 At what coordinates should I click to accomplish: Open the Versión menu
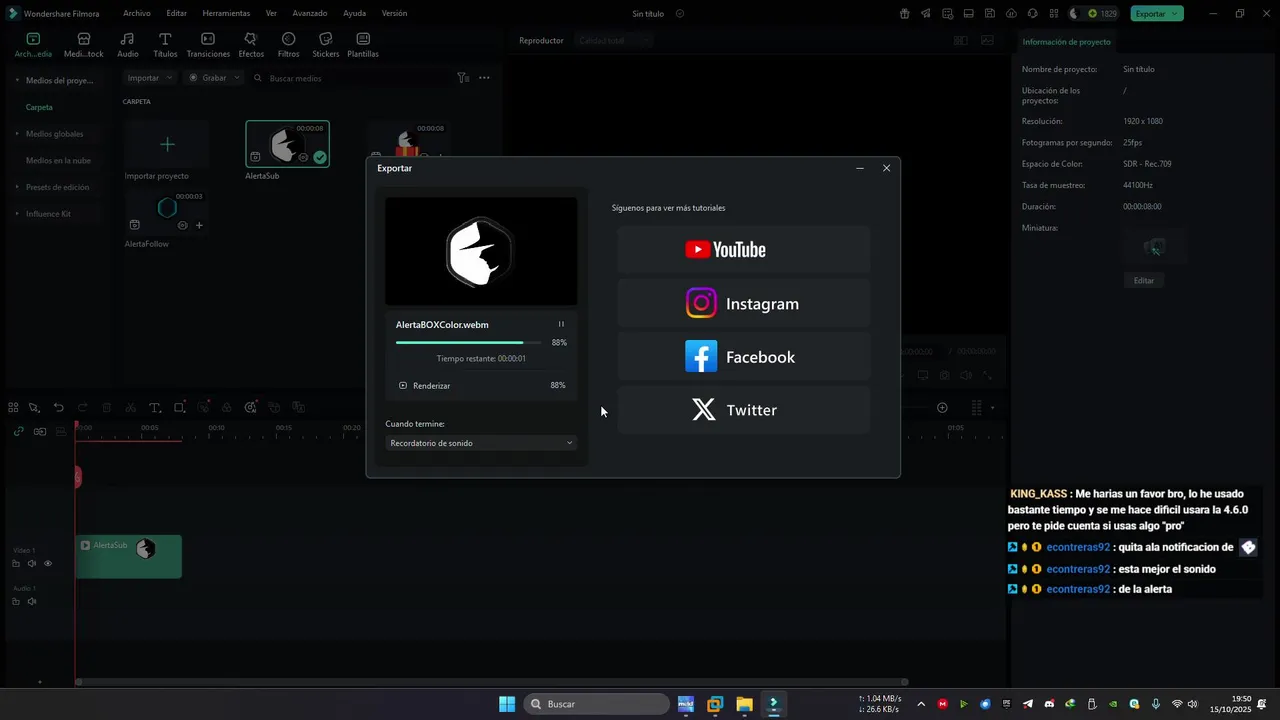pyautogui.click(x=394, y=13)
